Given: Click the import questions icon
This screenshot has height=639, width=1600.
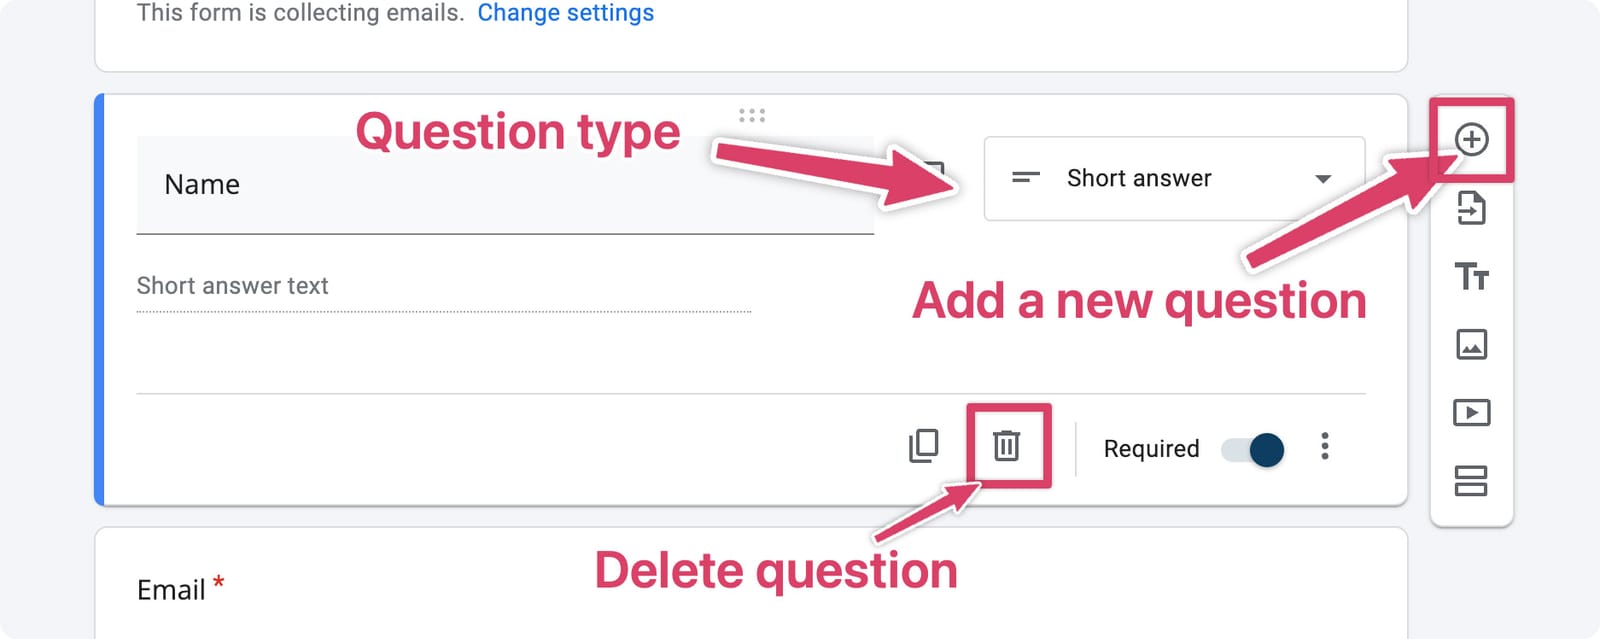Looking at the screenshot, I should (1470, 210).
